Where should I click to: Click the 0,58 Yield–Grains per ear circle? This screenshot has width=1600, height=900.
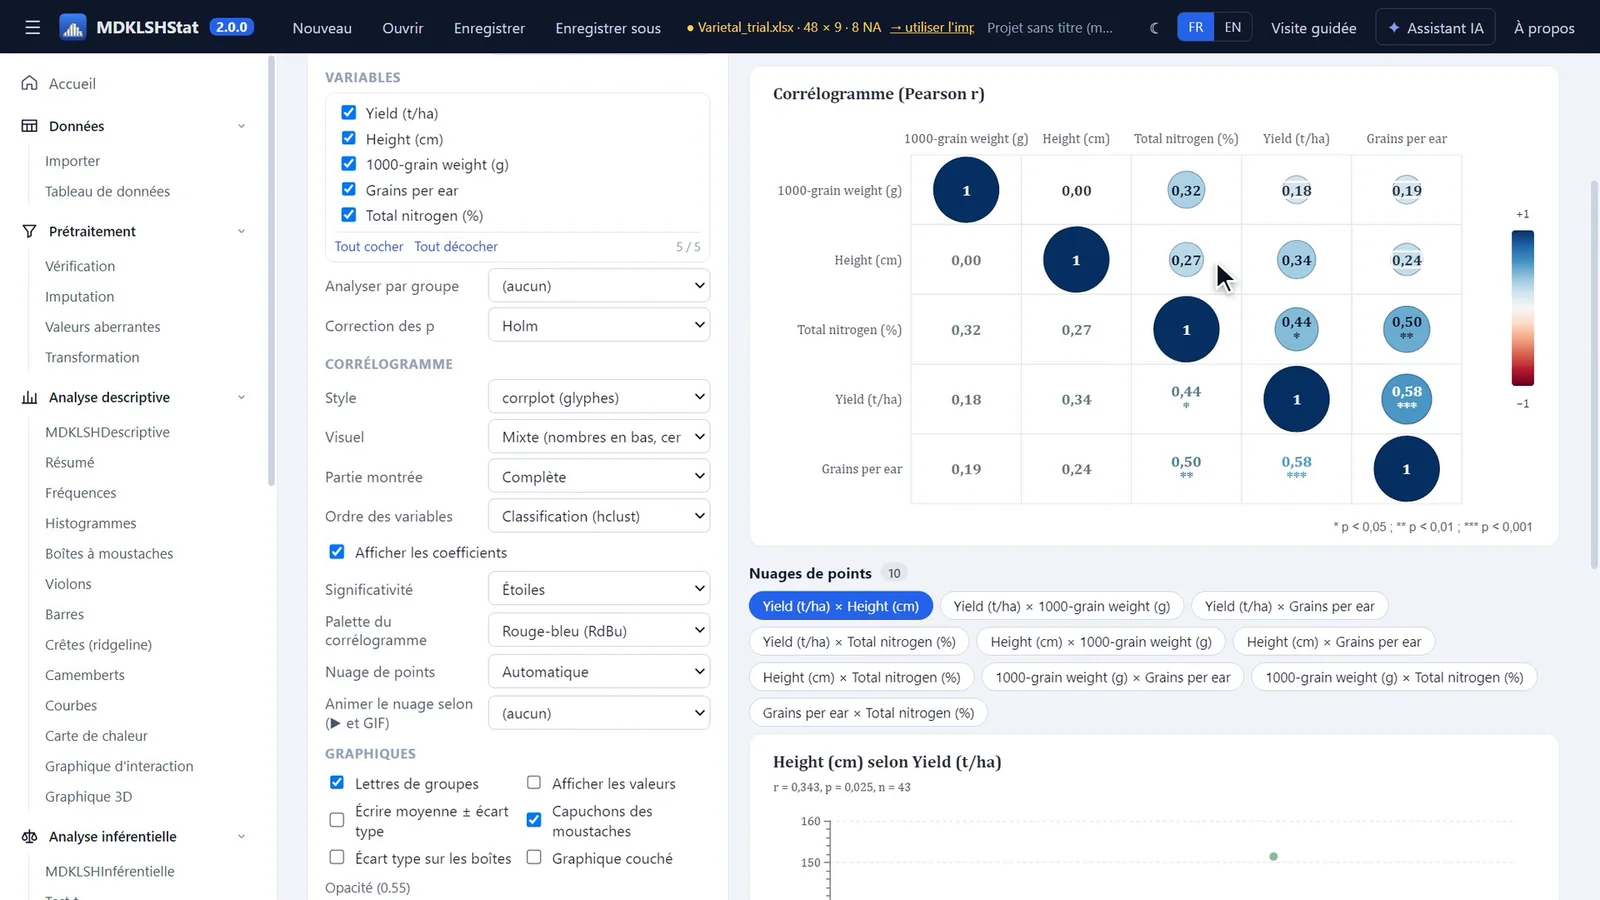[x=1406, y=398]
